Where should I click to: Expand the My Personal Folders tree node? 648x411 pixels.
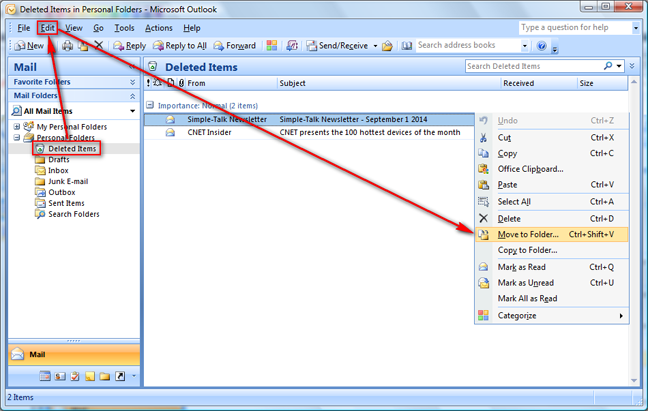[x=17, y=127]
